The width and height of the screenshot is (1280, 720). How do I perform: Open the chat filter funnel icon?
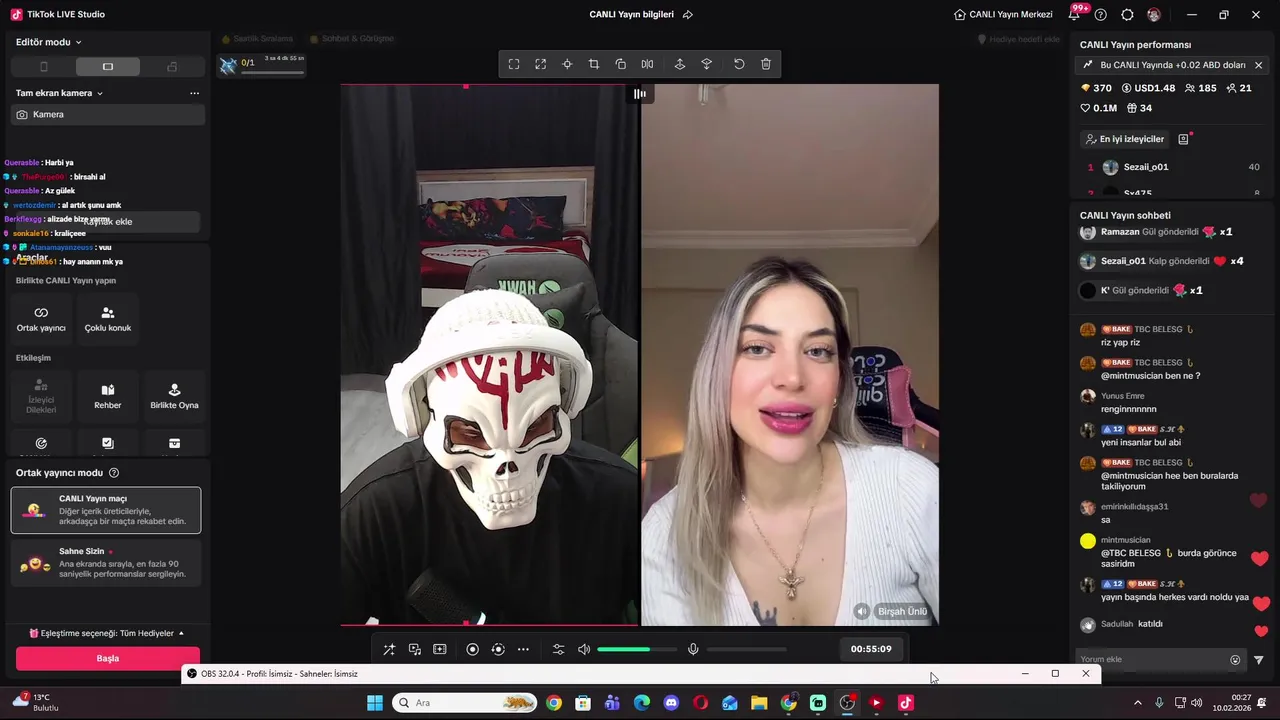[x=1259, y=660]
